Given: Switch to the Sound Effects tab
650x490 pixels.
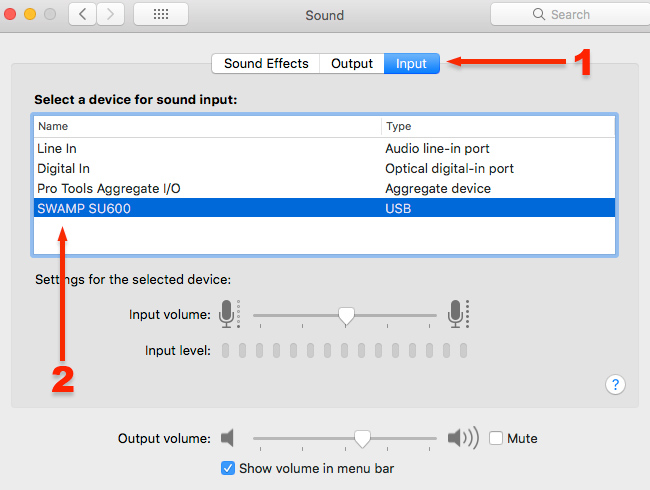Looking at the screenshot, I should click(x=266, y=63).
